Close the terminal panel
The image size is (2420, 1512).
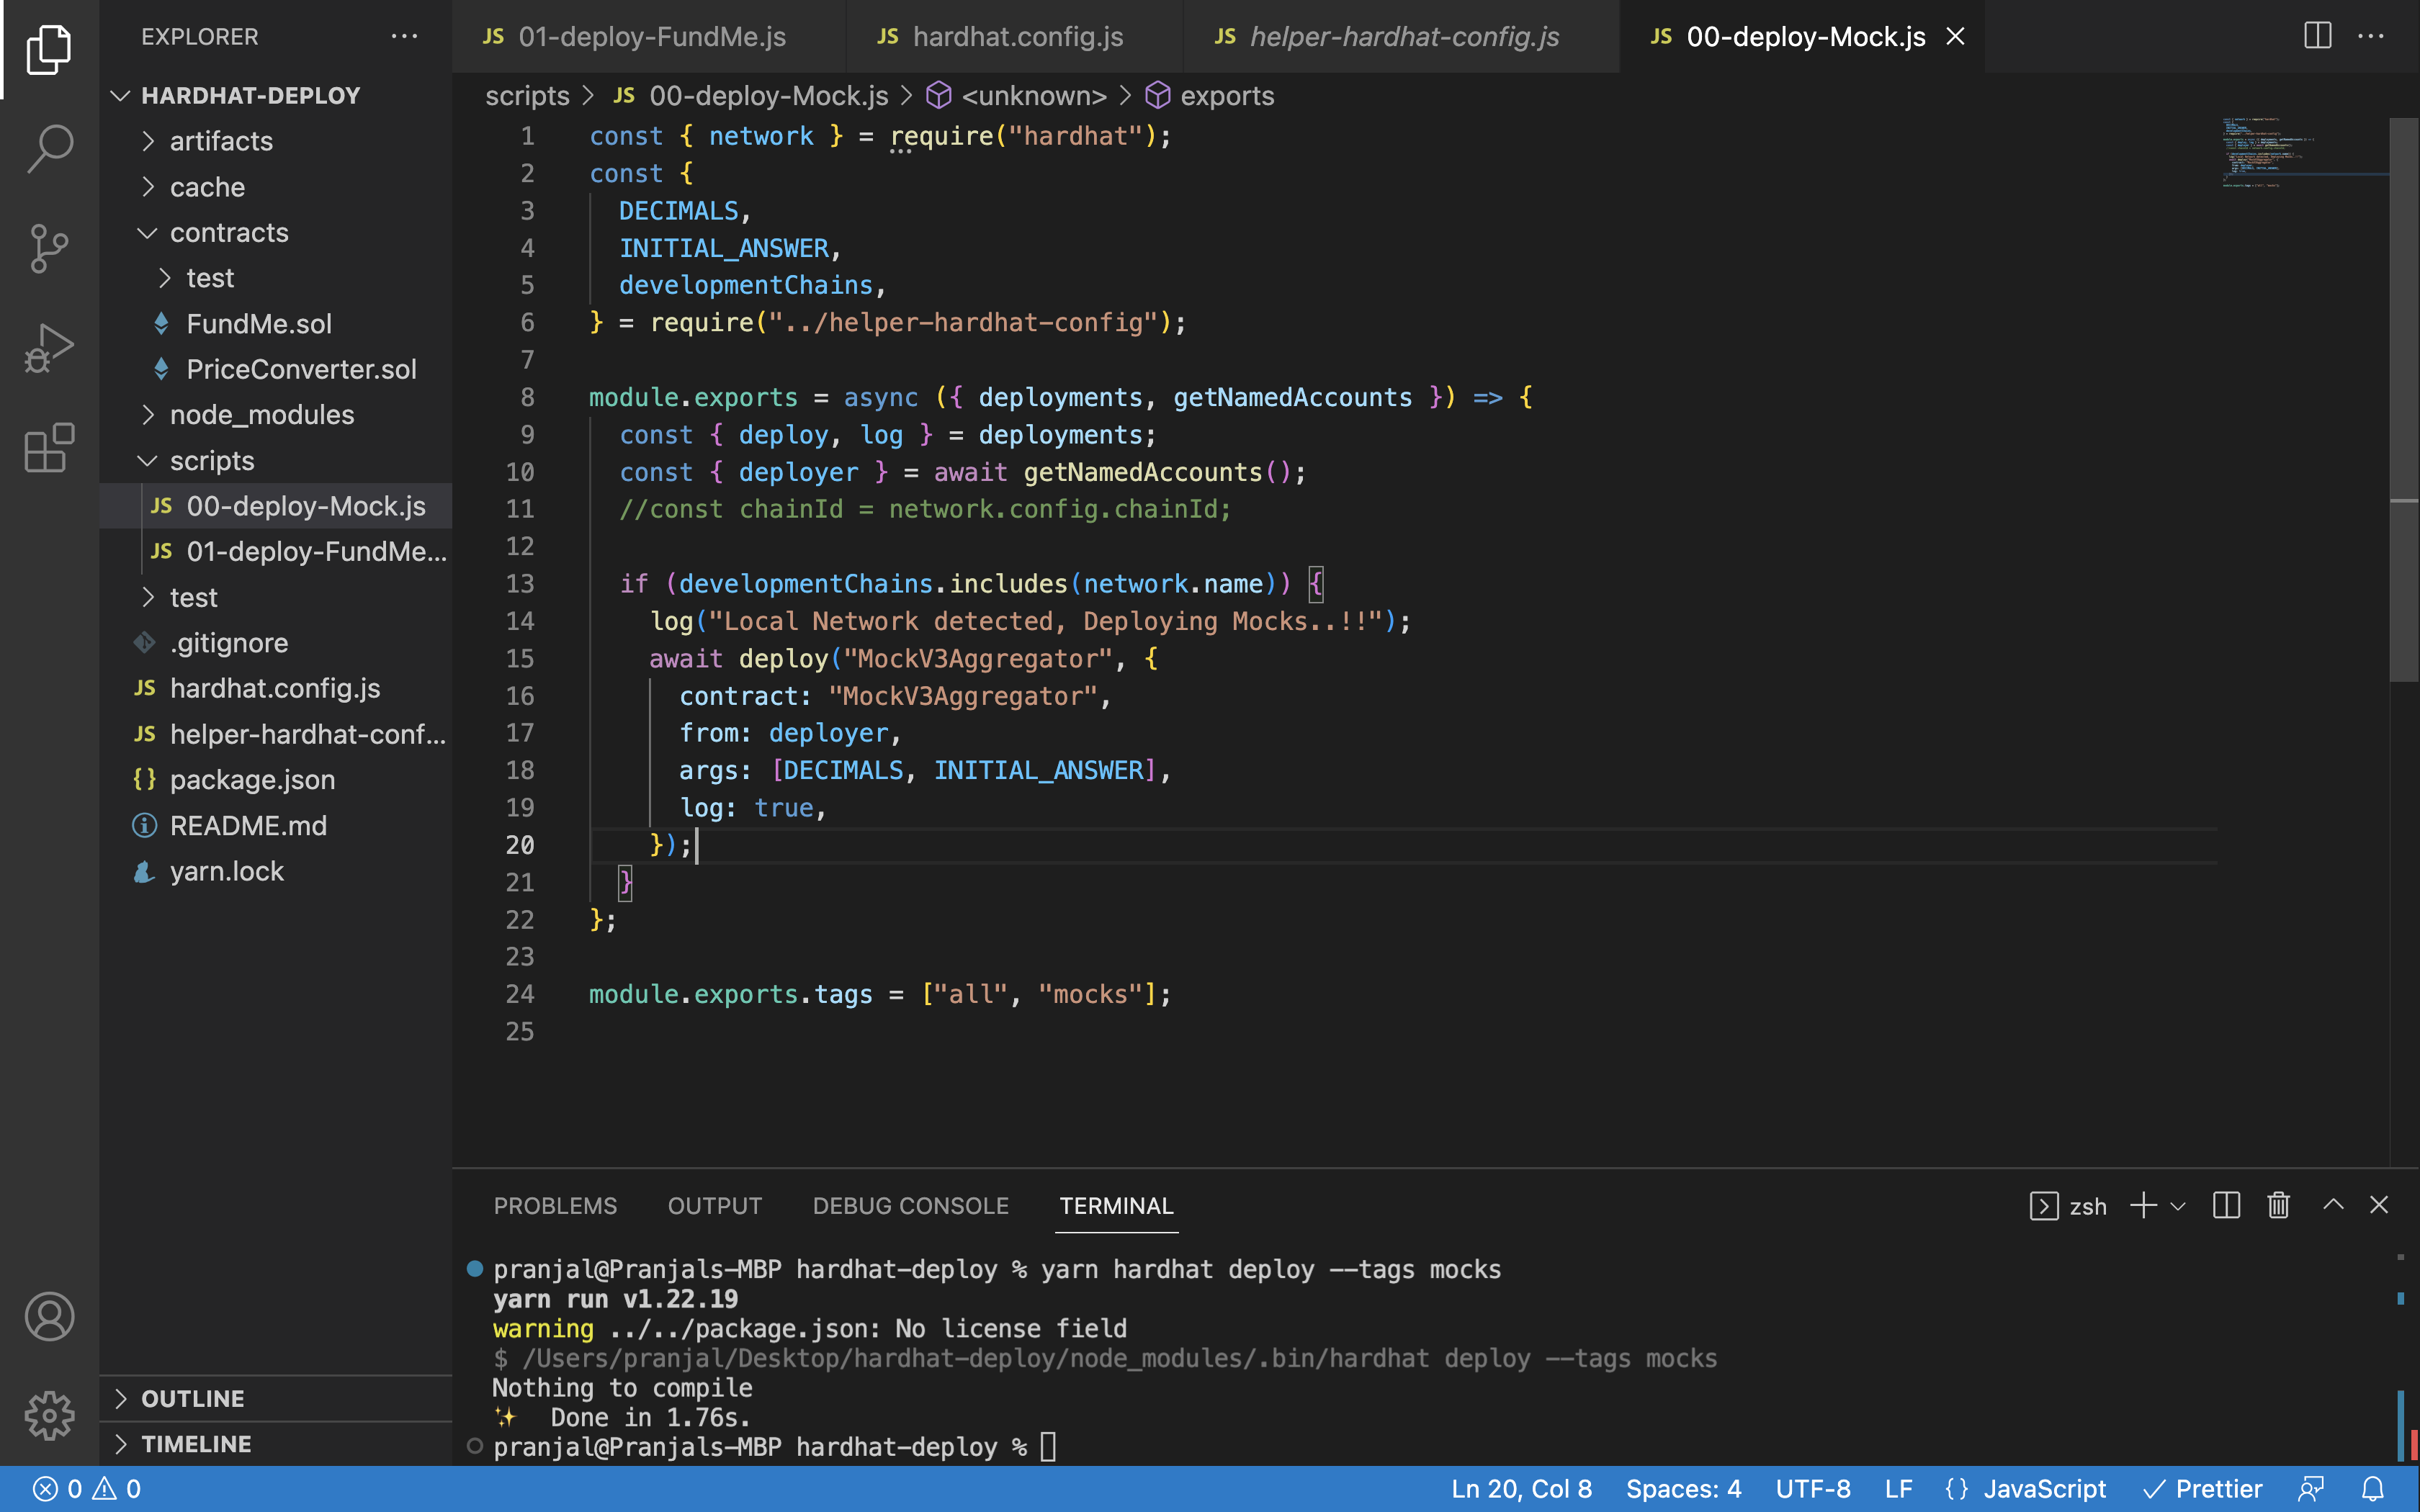point(2379,1205)
